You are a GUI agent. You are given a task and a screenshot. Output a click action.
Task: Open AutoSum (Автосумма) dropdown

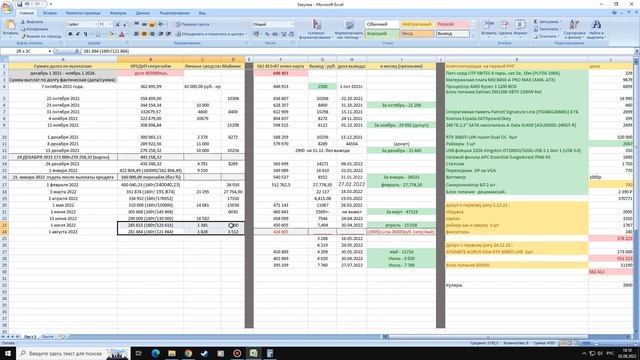click(561, 22)
